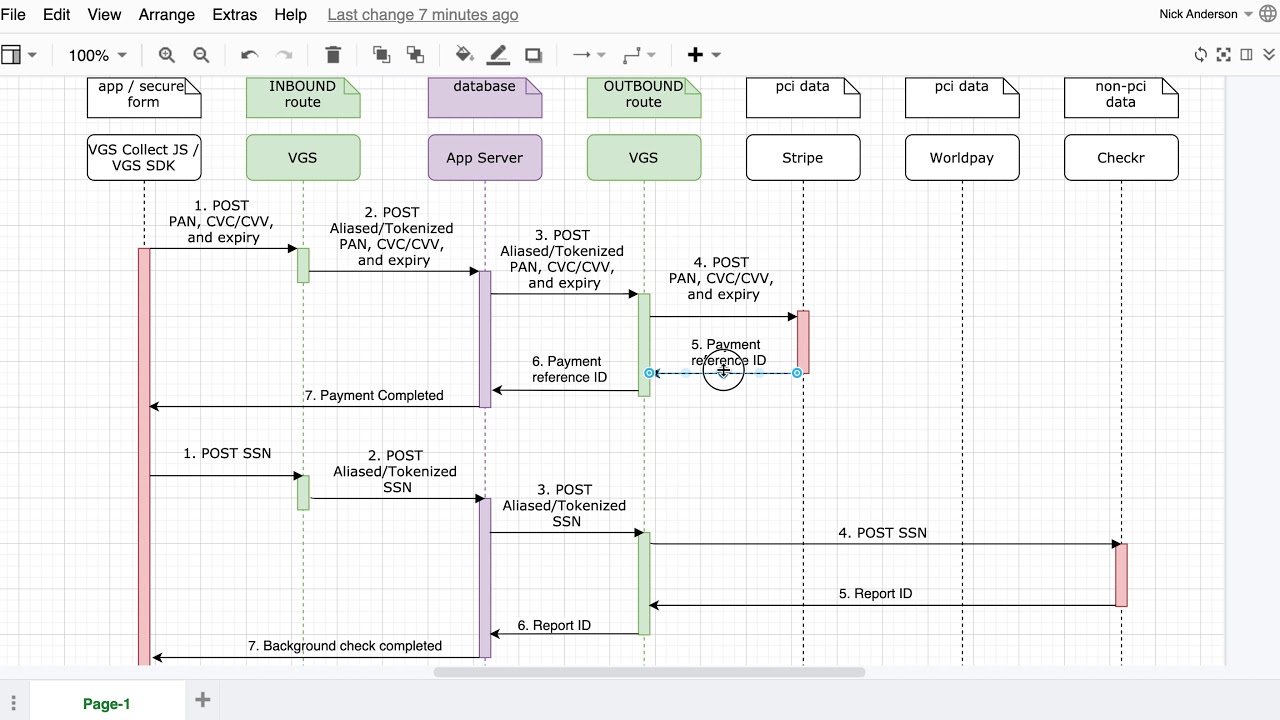Click the Fill Color paint bucket icon
Screen dimensions: 1280x720
[464, 55]
